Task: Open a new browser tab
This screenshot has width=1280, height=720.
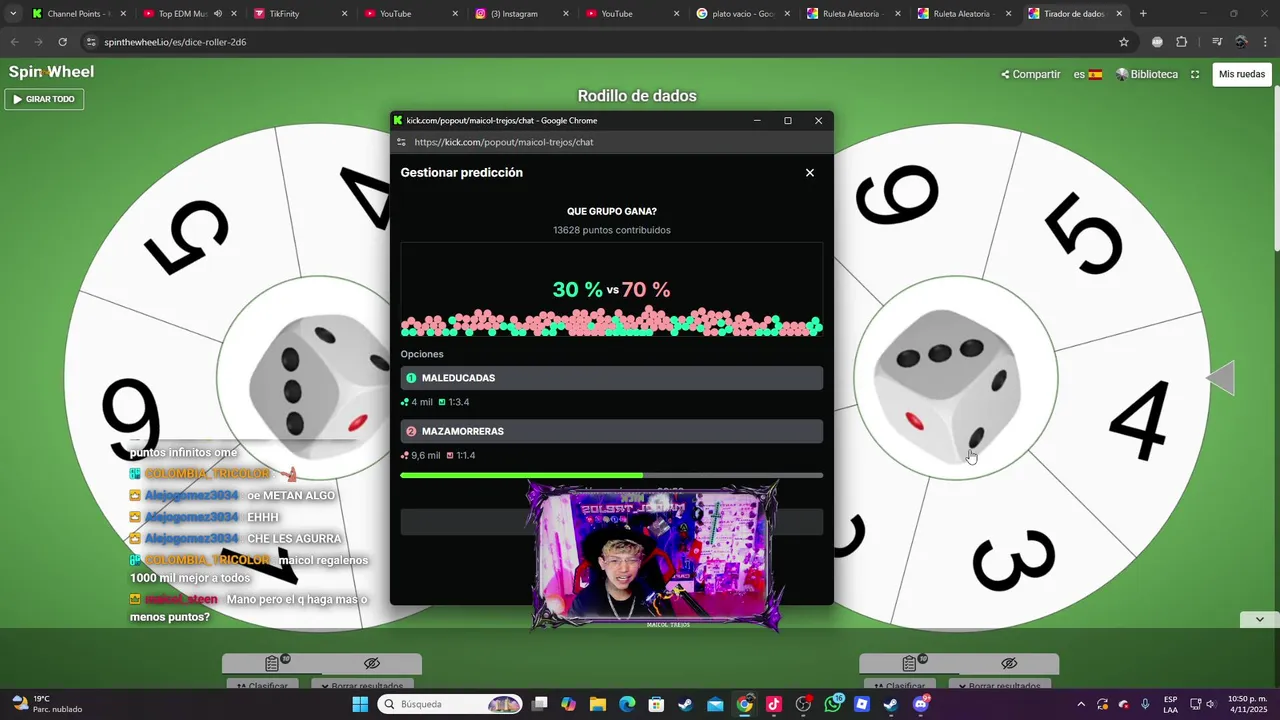Action: pyautogui.click(x=1143, y=14)
